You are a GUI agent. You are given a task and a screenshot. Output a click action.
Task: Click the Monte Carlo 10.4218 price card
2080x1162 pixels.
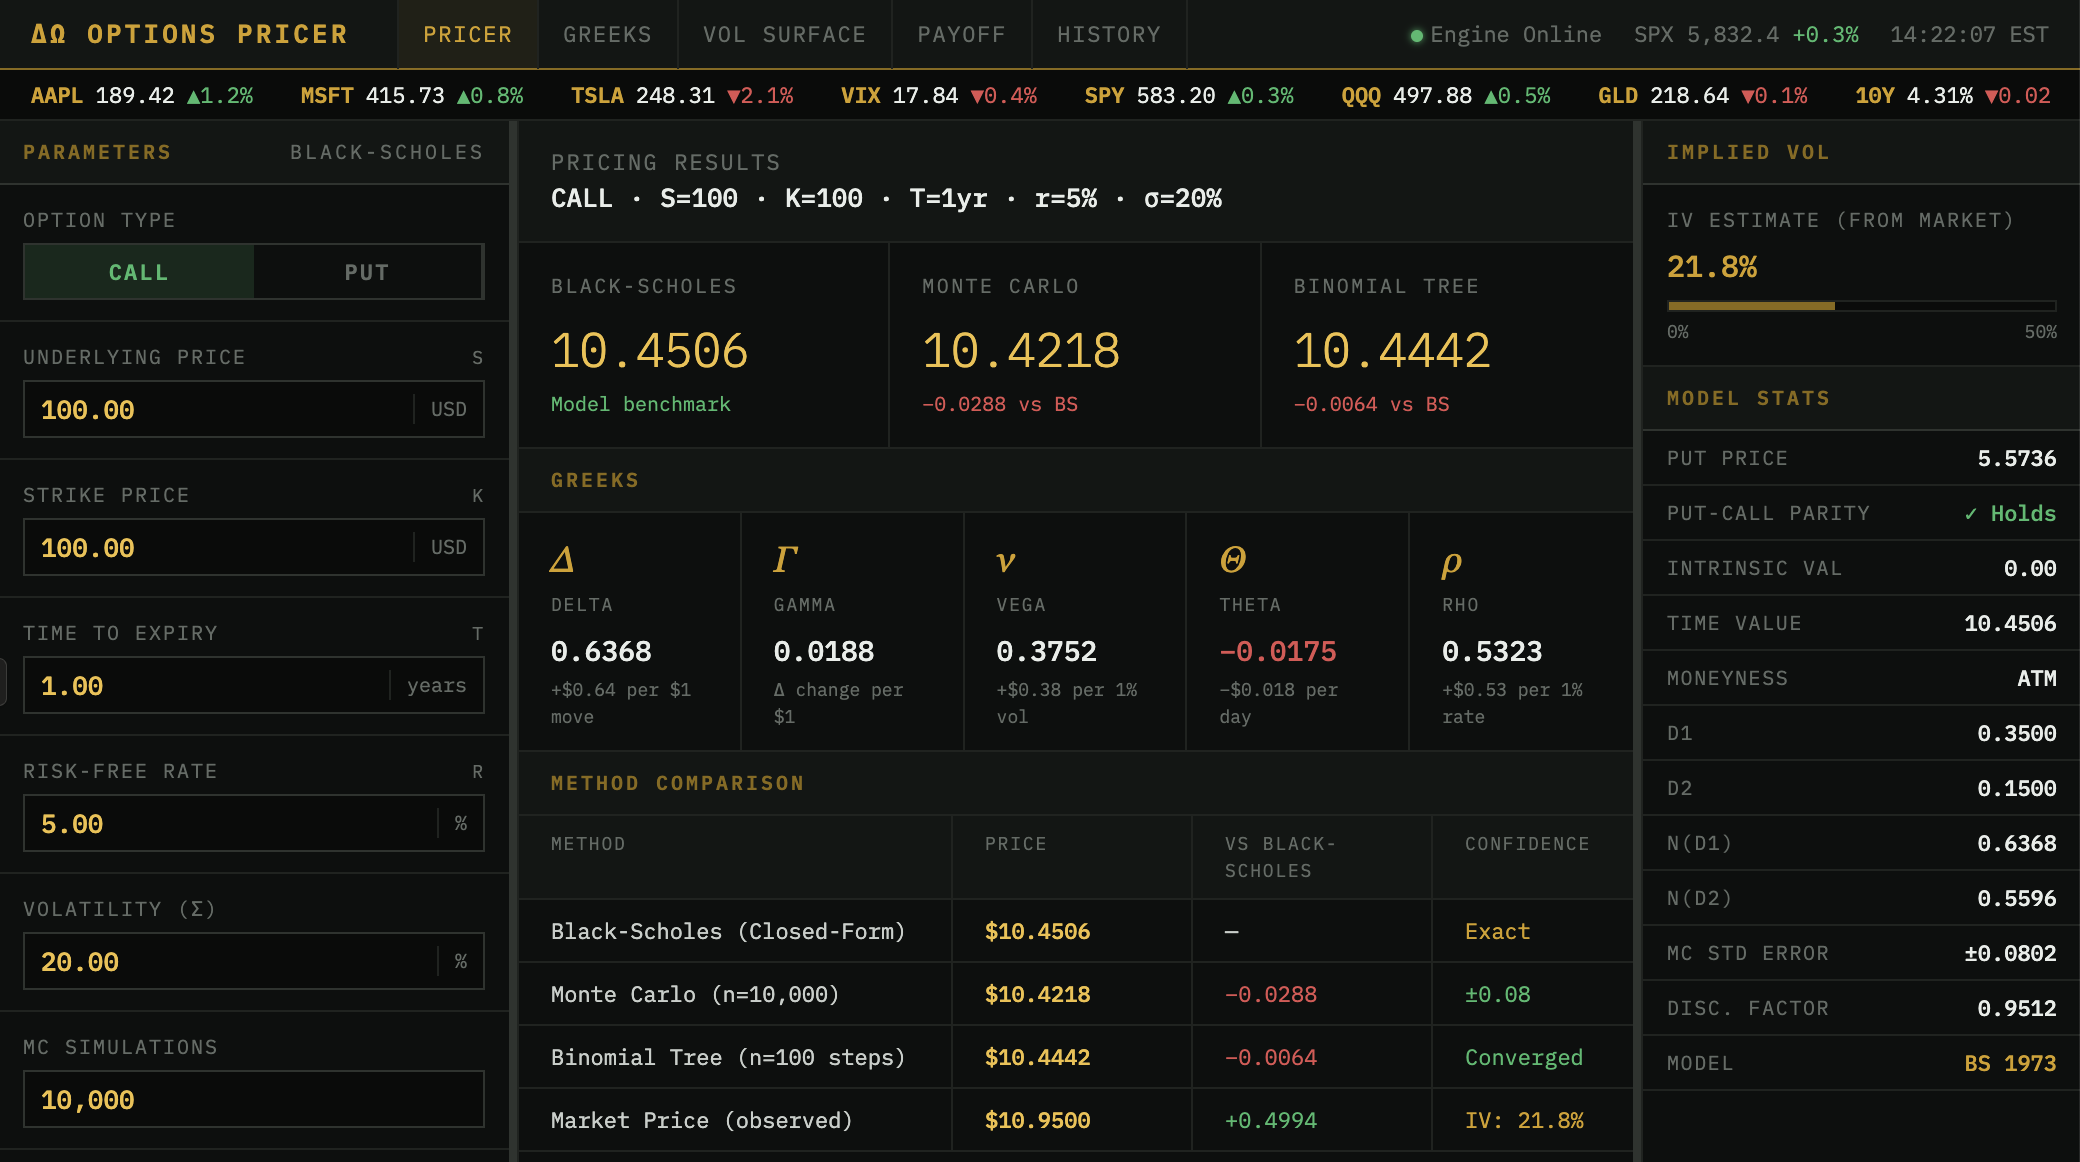(x=1075, y=345)
